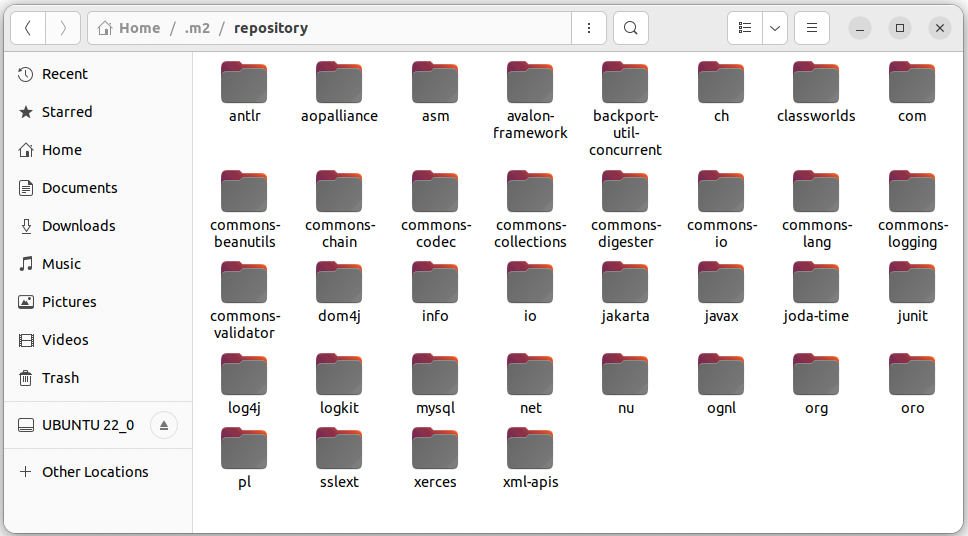Click the ognl folder name
Viewport: 968px width, 536px height.
pyautogui.click(x=721, y=408)
